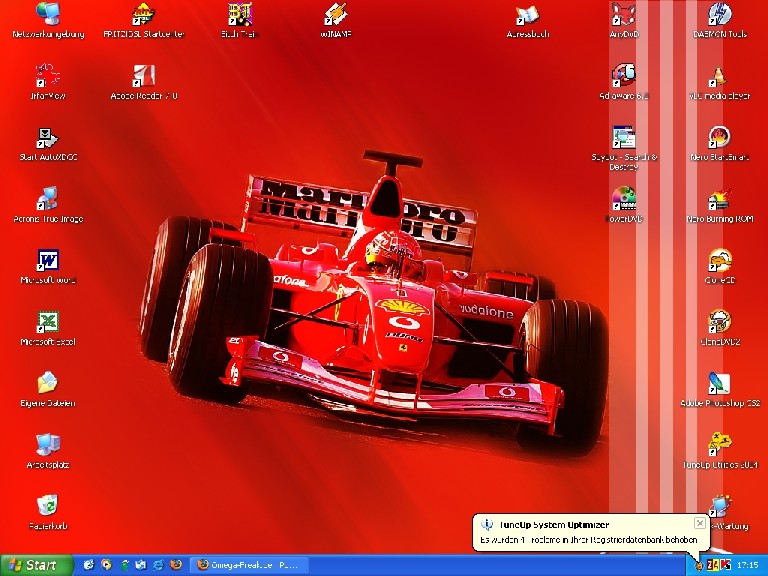768x576 pixels.
Task: Open Spybot - Search & Destroy shortcut
Action: [624, 138]
